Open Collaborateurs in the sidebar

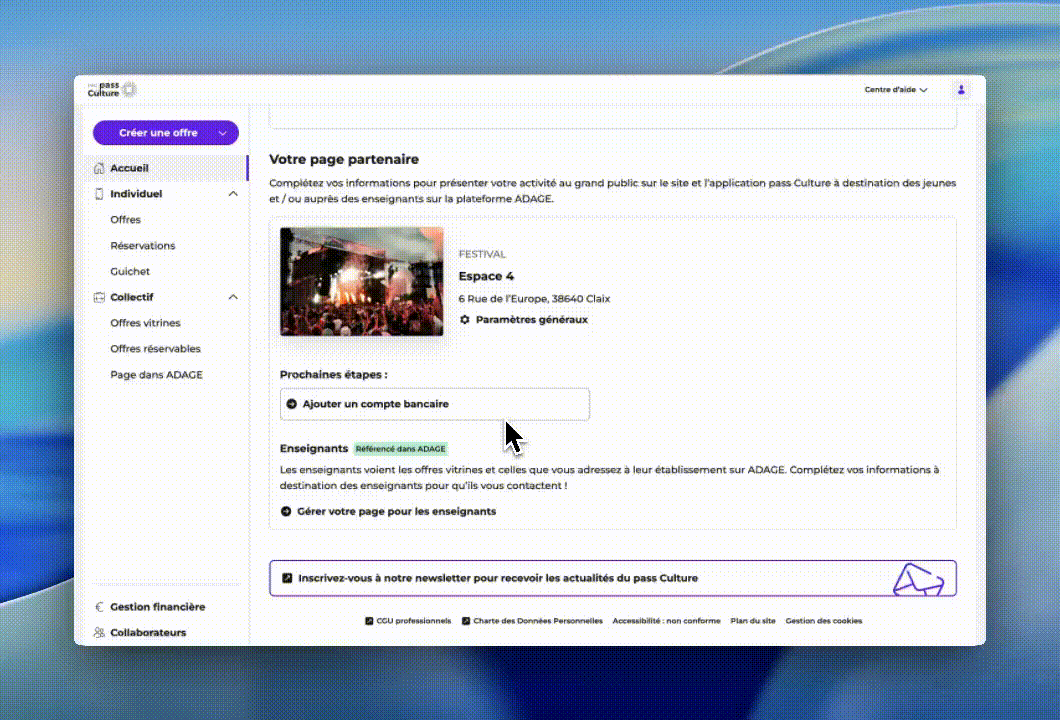(x=148, y=633)
